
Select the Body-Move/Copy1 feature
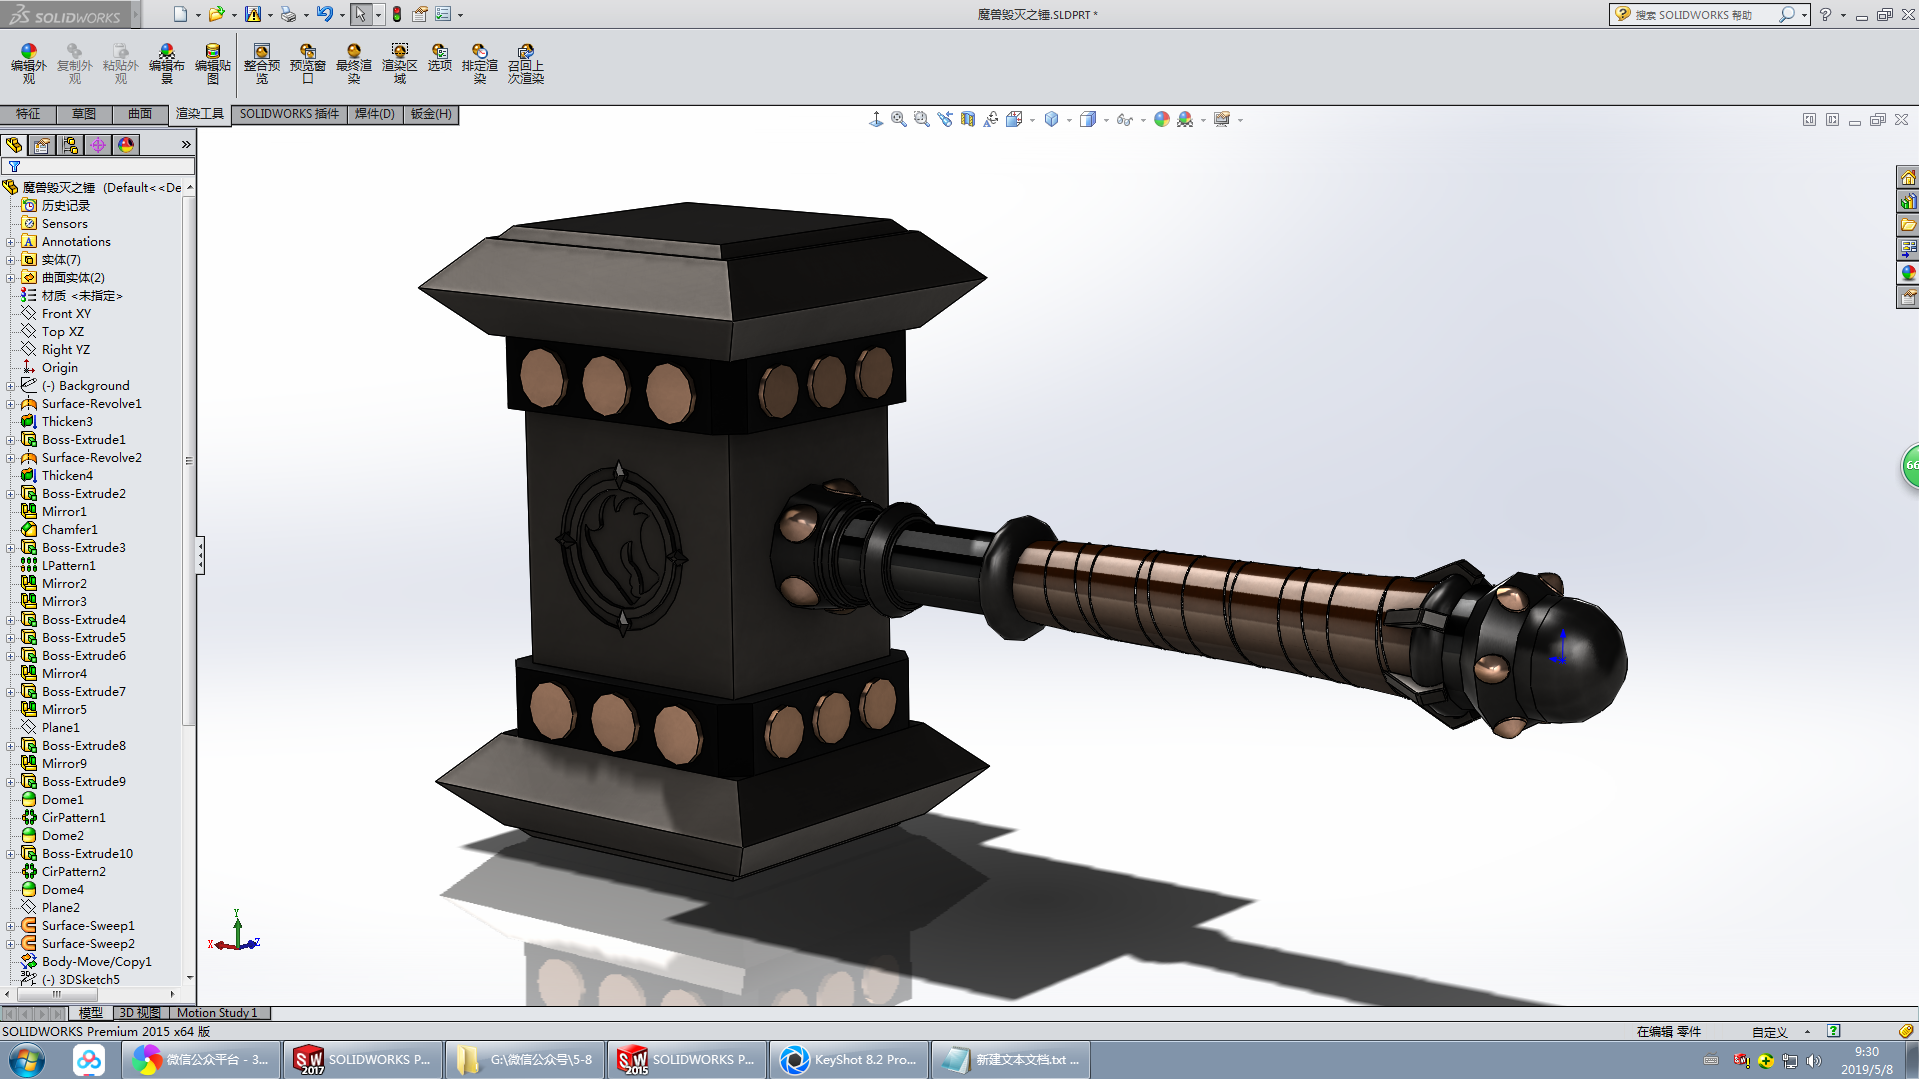click(96, 962)
